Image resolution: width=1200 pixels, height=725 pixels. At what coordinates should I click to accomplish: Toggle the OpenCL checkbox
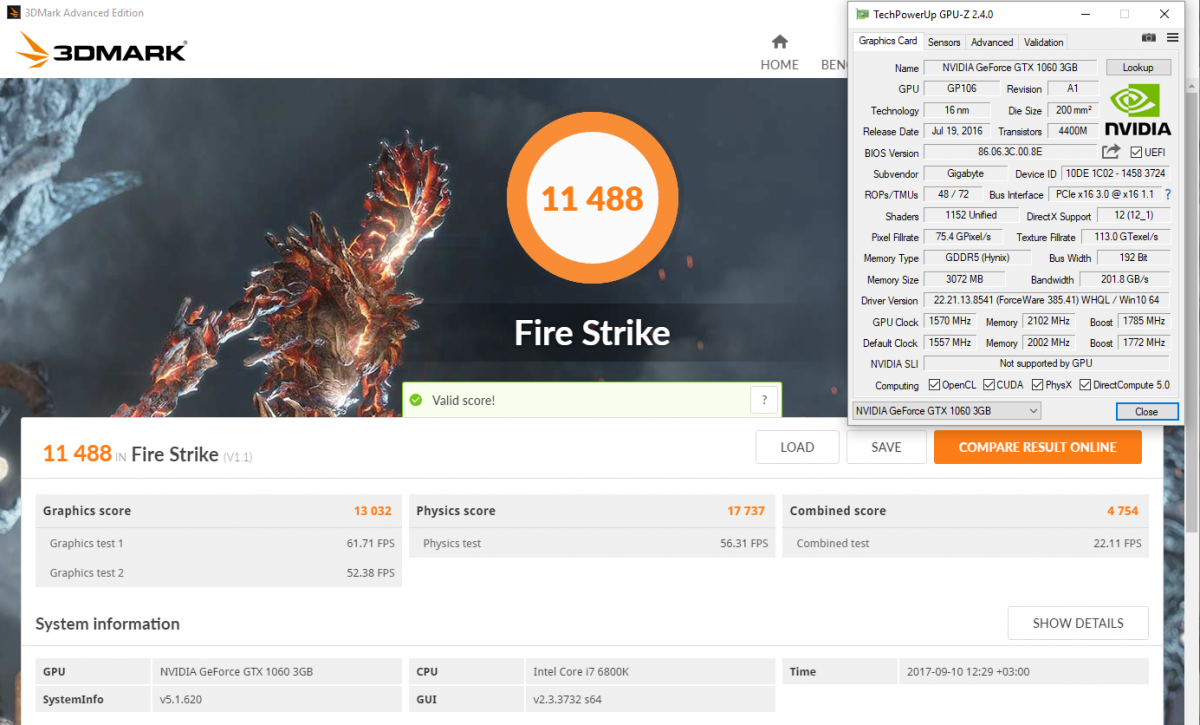tap(934, 384)
